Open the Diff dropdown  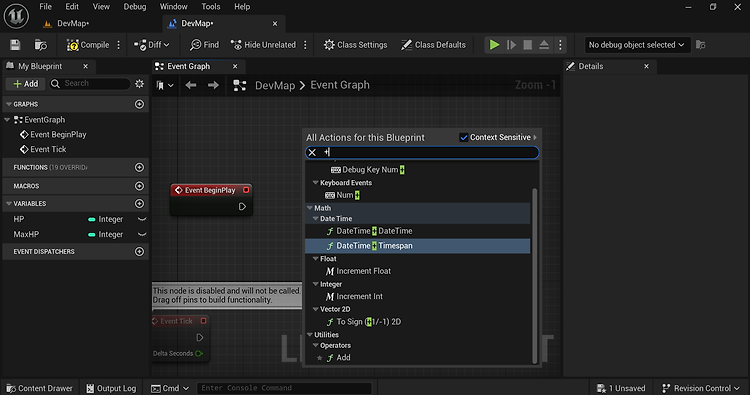click(152, 45)
